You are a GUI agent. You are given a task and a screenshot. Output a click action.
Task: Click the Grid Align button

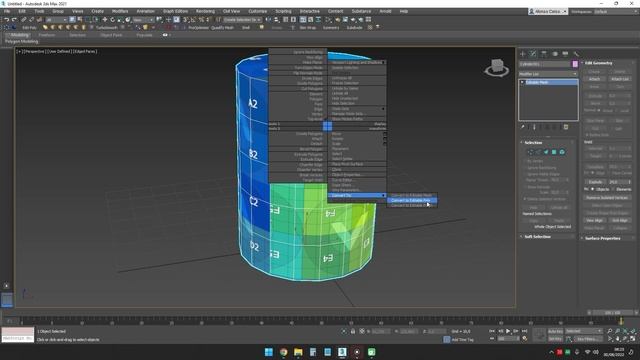pos(620,220)
